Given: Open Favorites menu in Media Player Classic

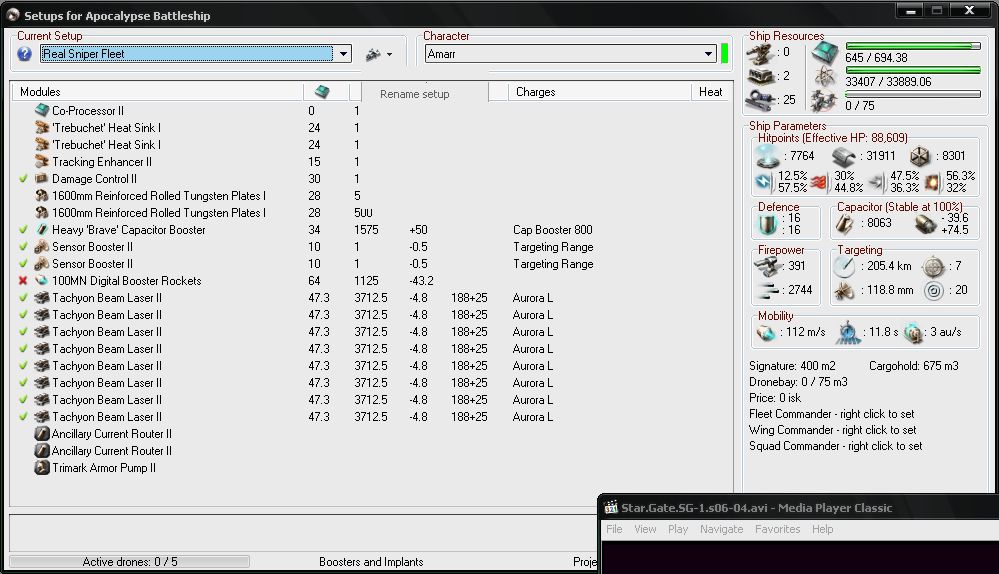Looking at the screenshot, I should pos(777,529).
